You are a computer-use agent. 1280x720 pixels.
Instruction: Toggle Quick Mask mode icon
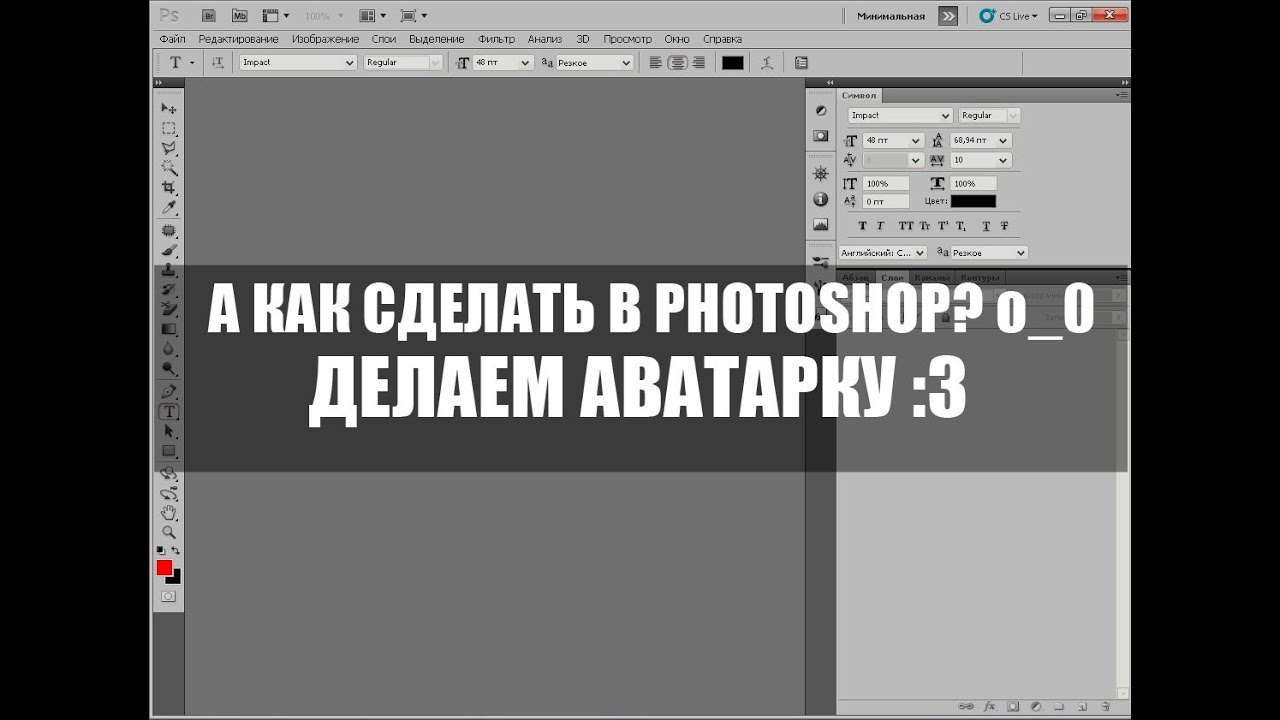tap(168, 596)
